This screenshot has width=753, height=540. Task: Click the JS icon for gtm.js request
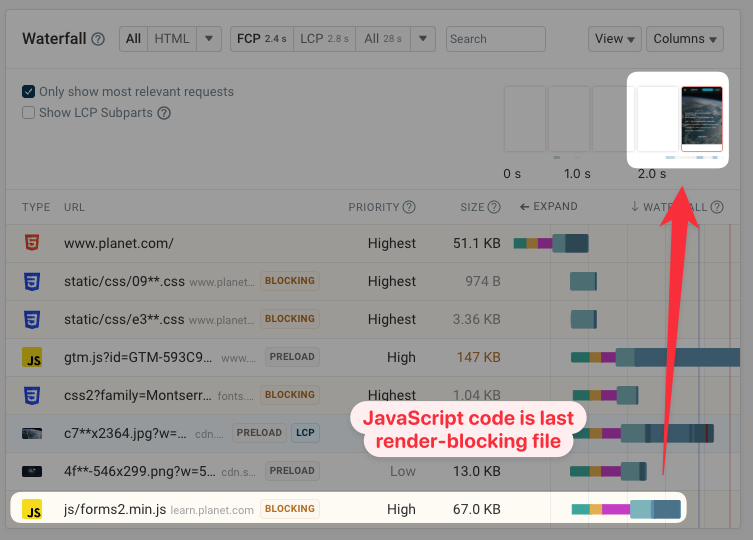coord(33,357)
